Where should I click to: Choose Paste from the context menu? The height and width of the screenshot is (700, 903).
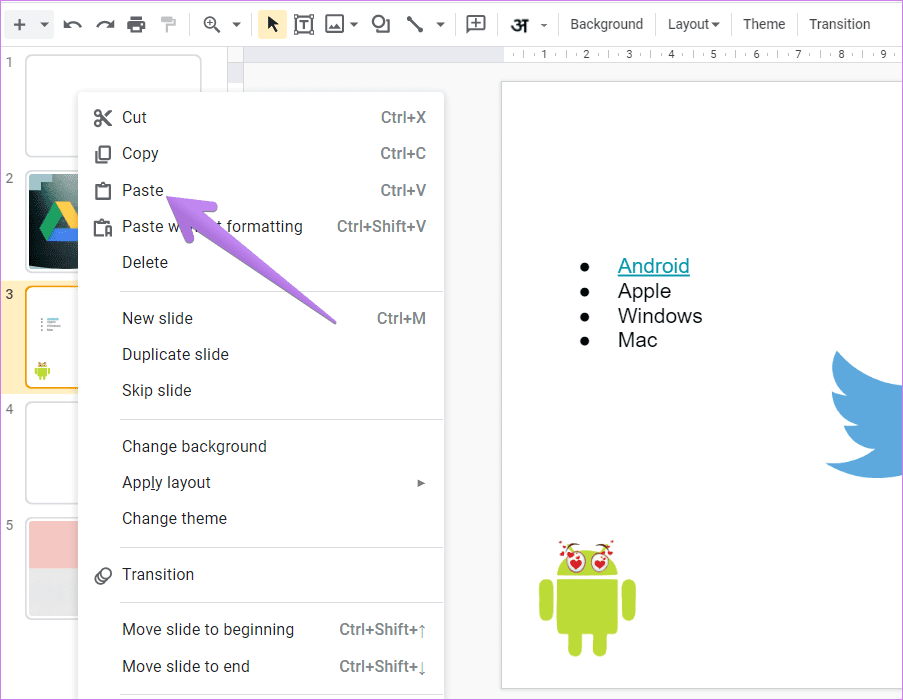click(x=261, y=190)
